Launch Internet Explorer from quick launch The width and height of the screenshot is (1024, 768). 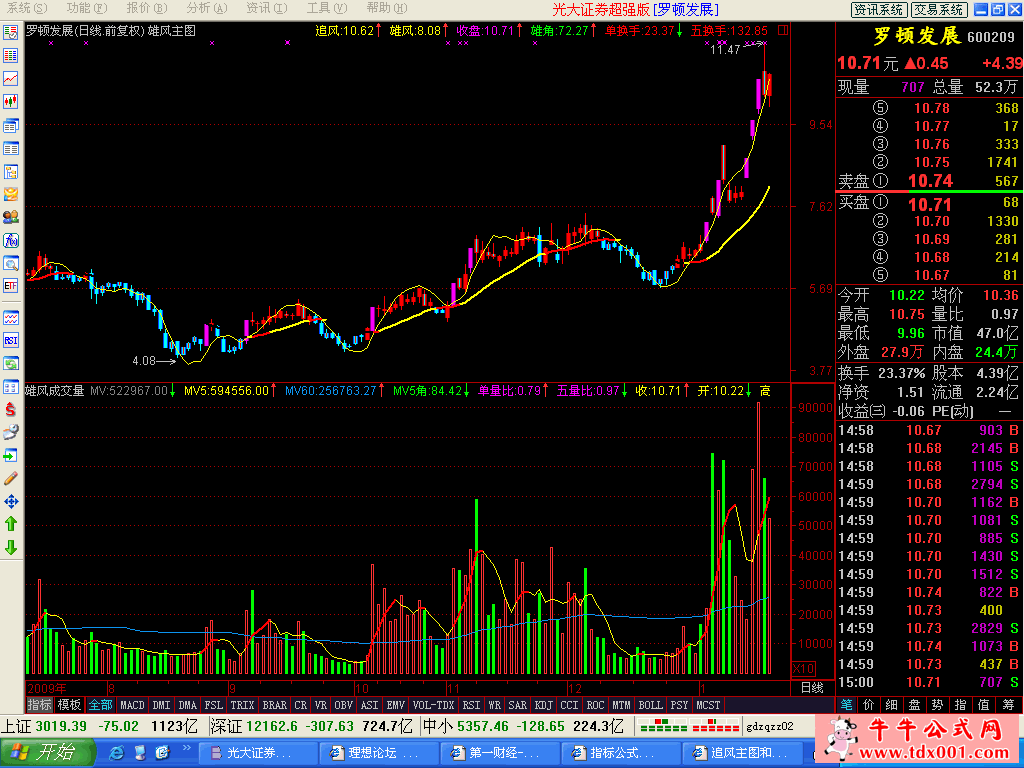coord(117,752)
